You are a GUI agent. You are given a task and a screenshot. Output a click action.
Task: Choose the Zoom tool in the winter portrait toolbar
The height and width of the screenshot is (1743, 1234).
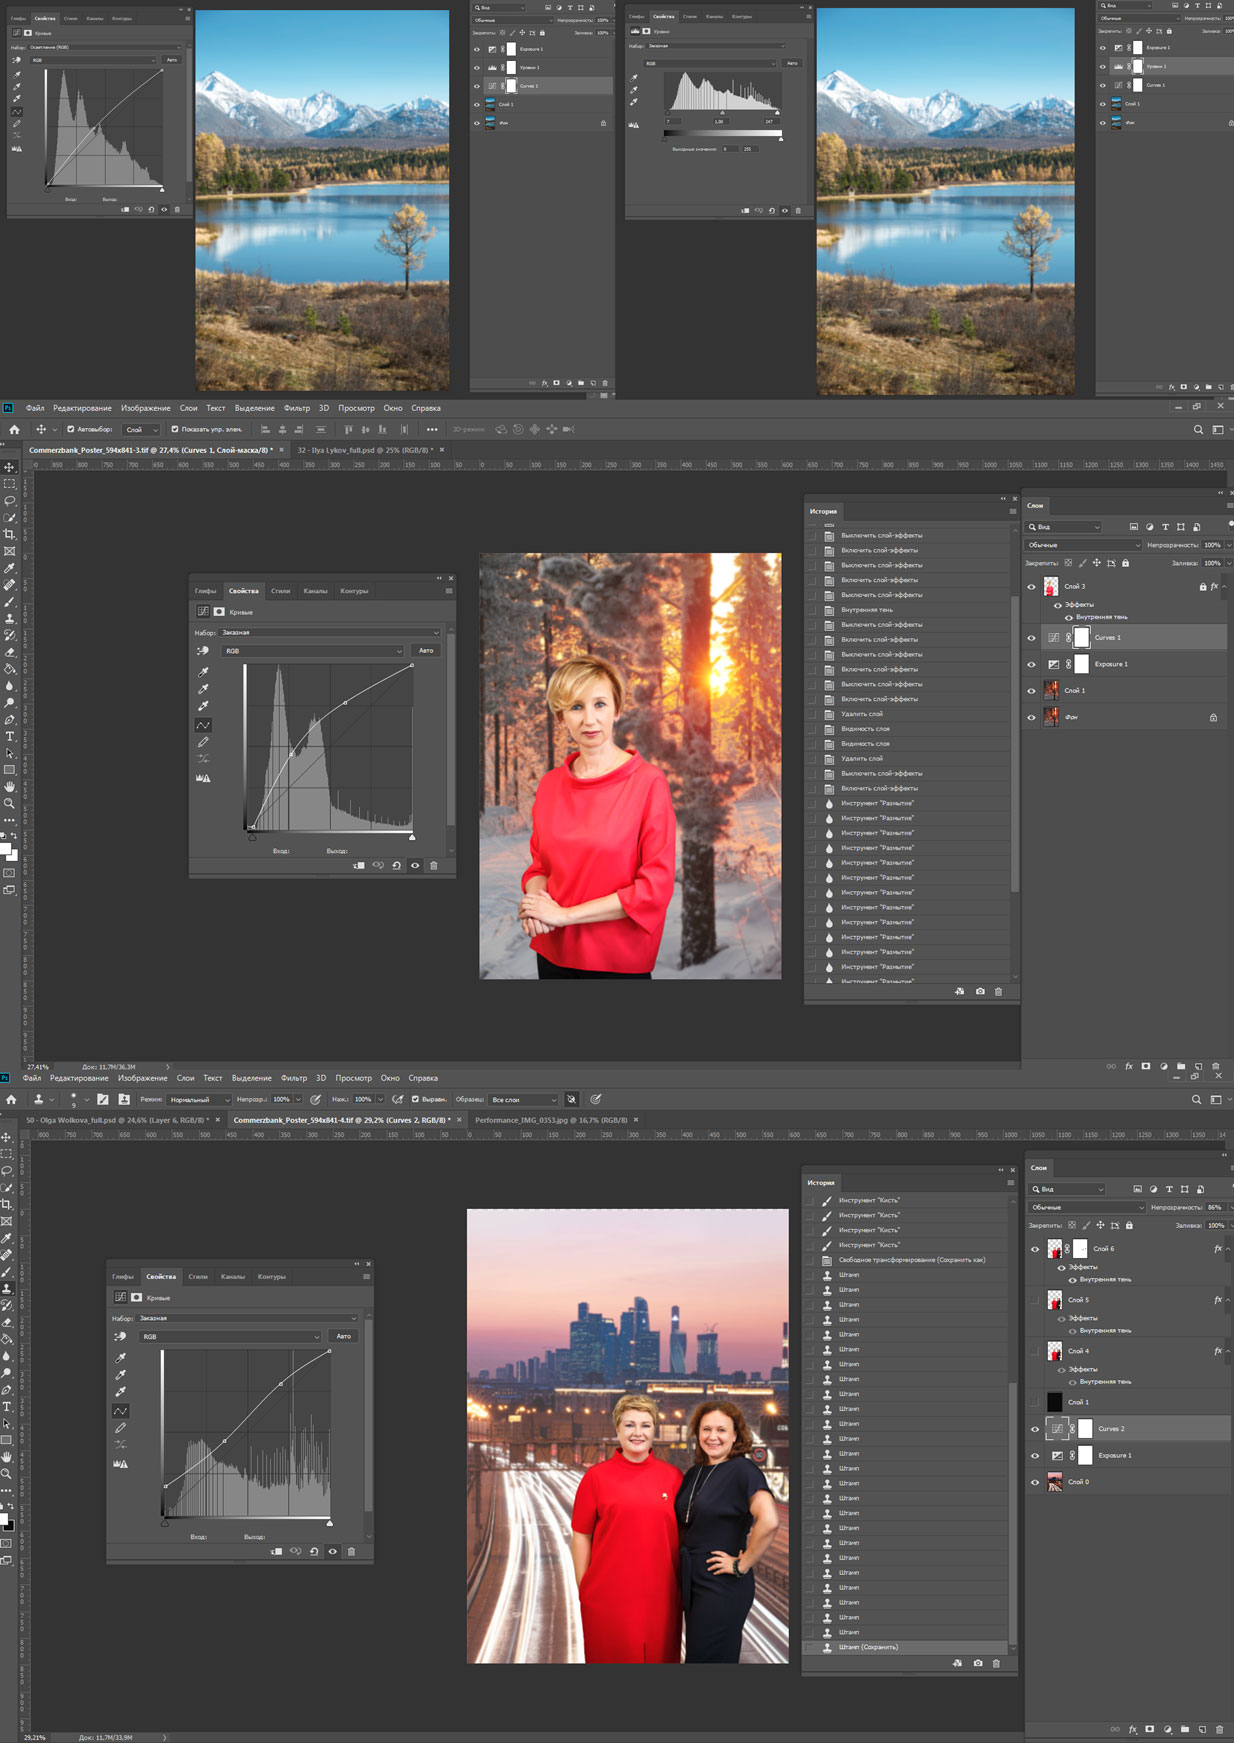tap(10, 803)
